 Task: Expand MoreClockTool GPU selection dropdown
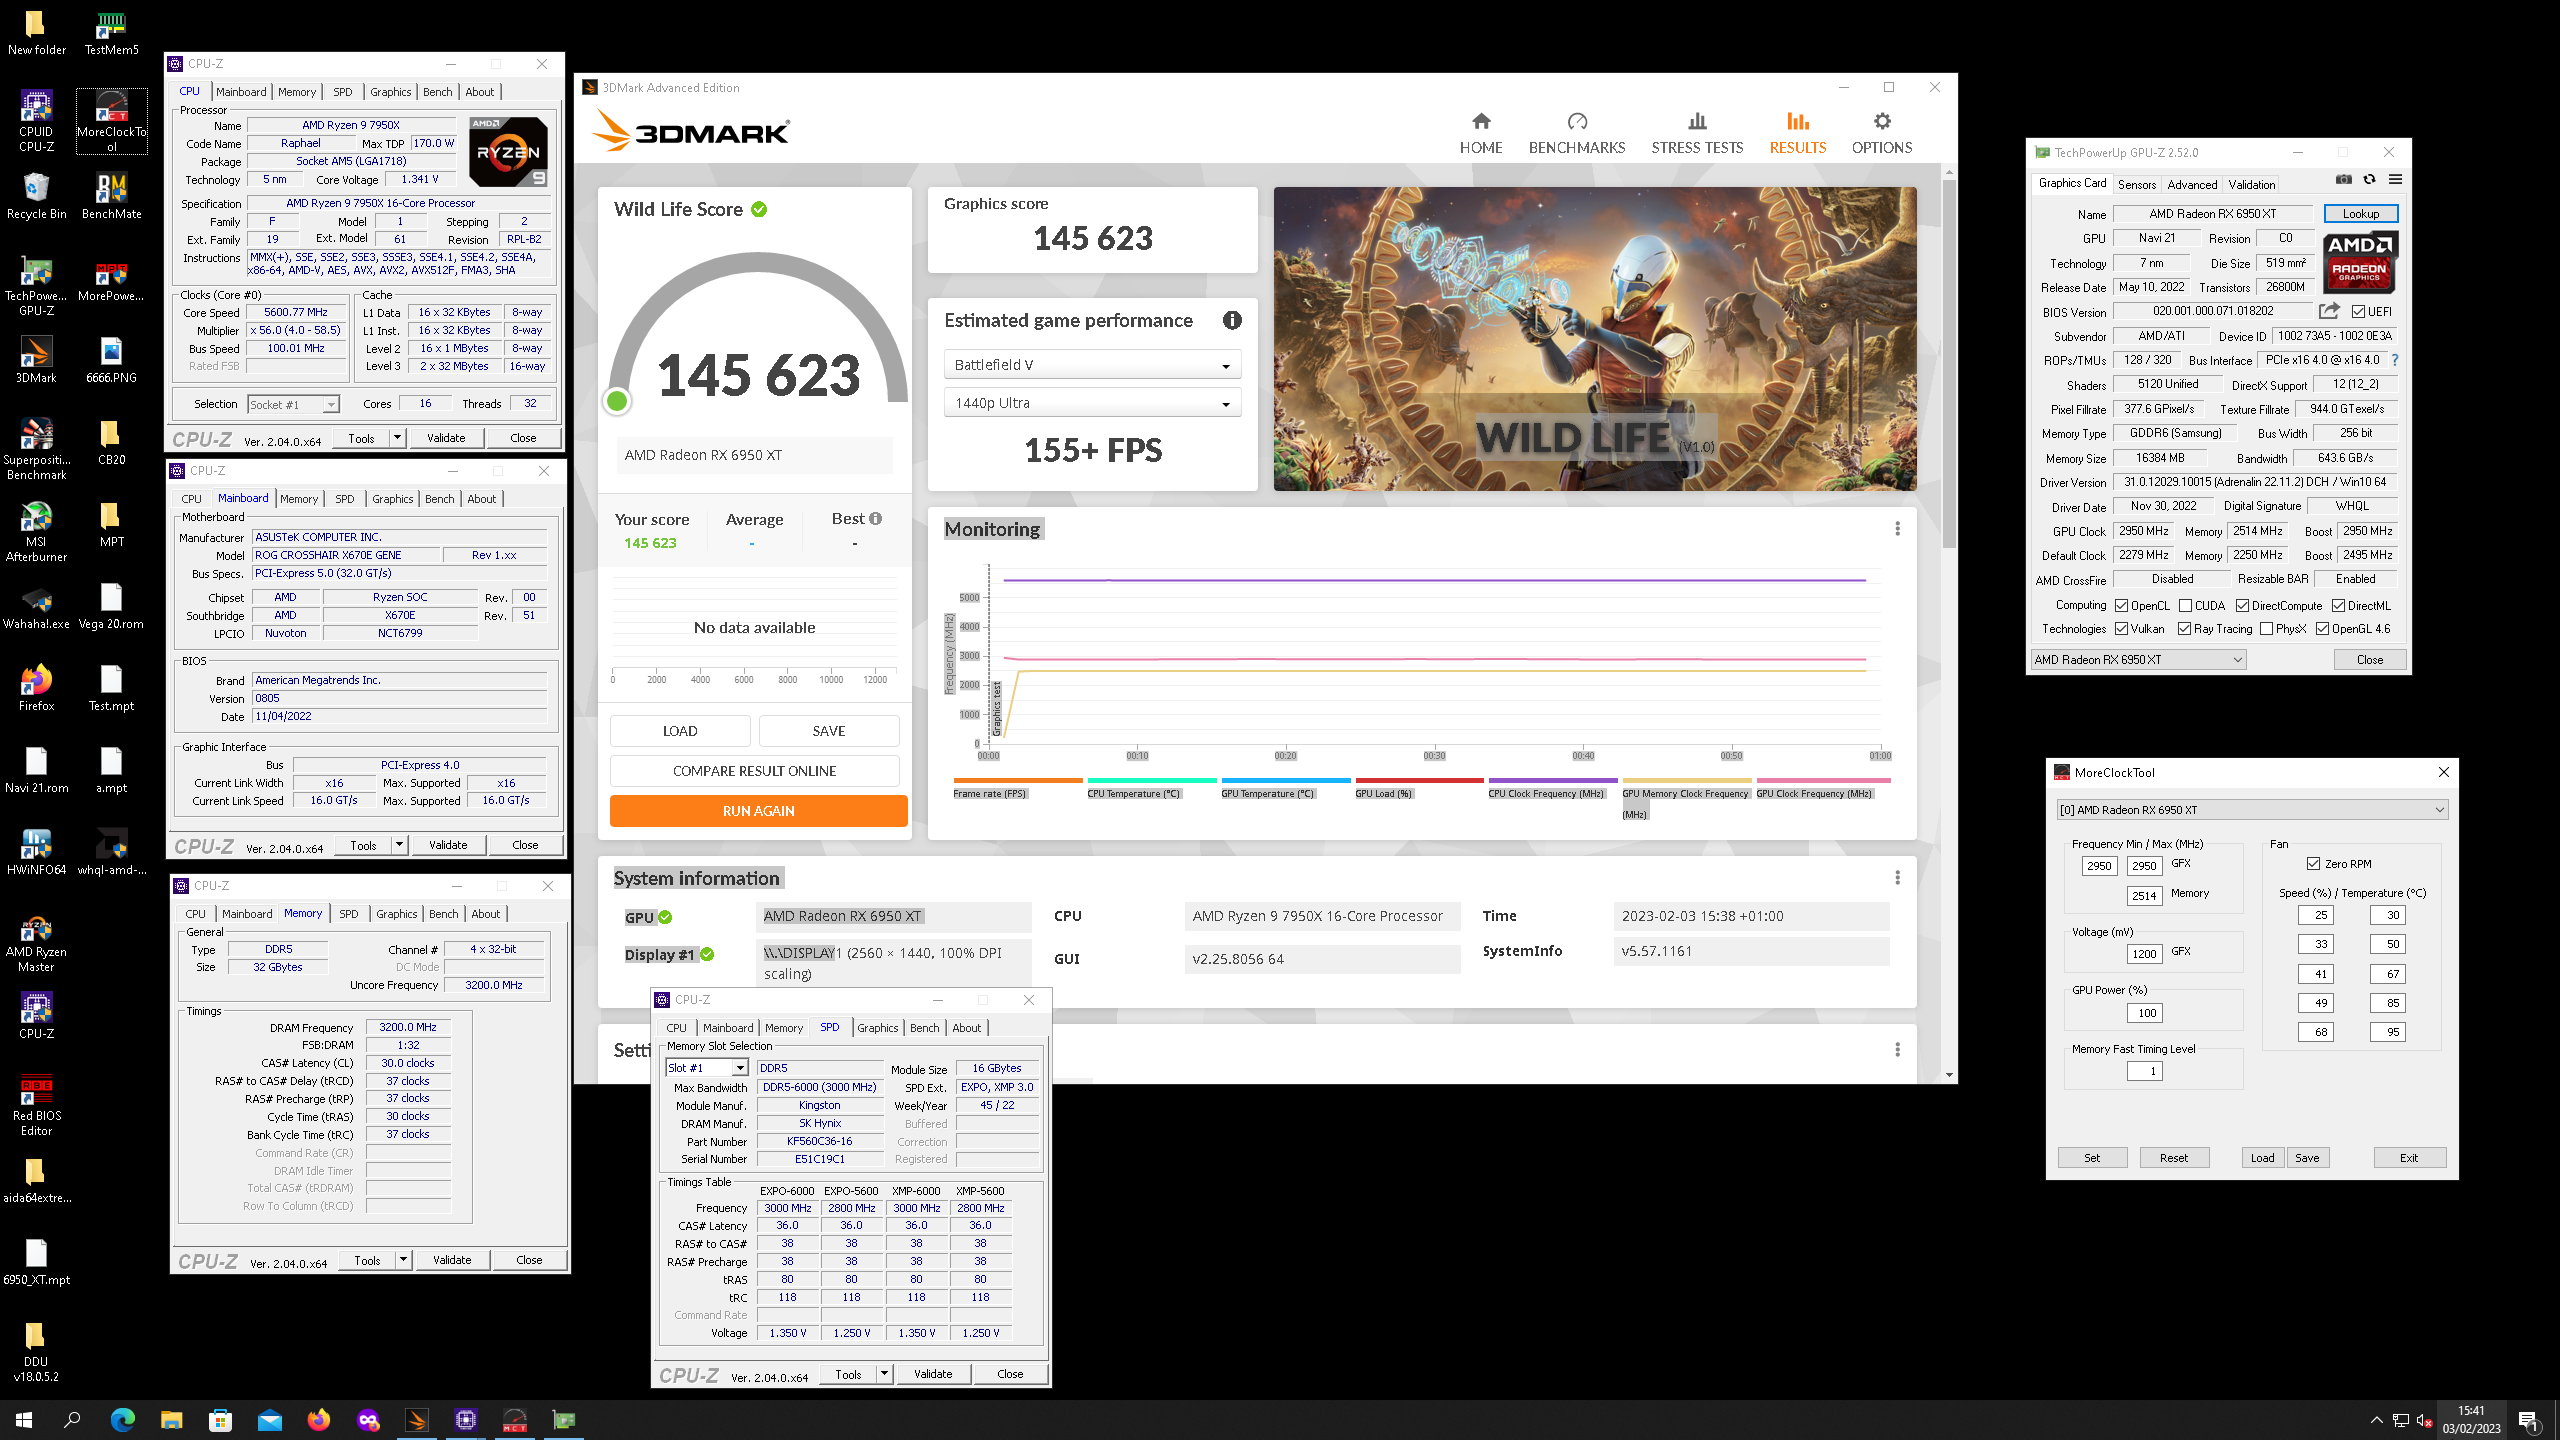click(2252, 810)
